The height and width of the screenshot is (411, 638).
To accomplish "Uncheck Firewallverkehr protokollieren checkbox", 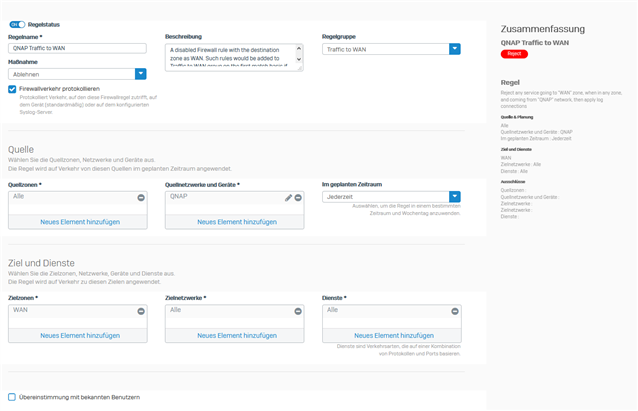I will [12, 89].
